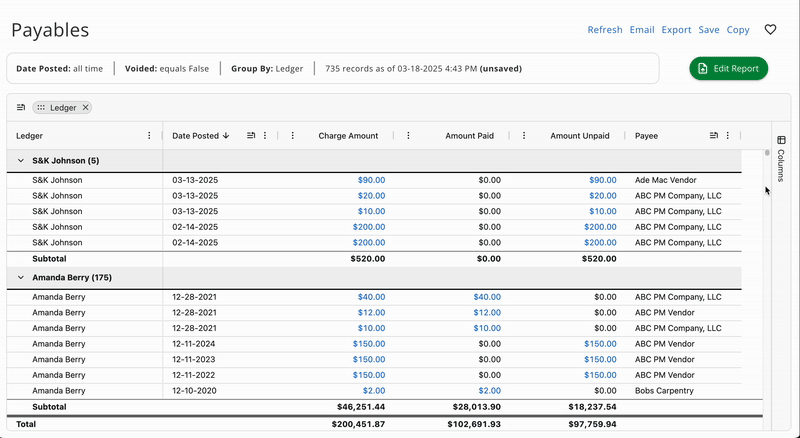Image resolution: width=800 pixels, height=438 pixels.
Task: Collapse the S&K Johnson group
Action: [21, 160]
